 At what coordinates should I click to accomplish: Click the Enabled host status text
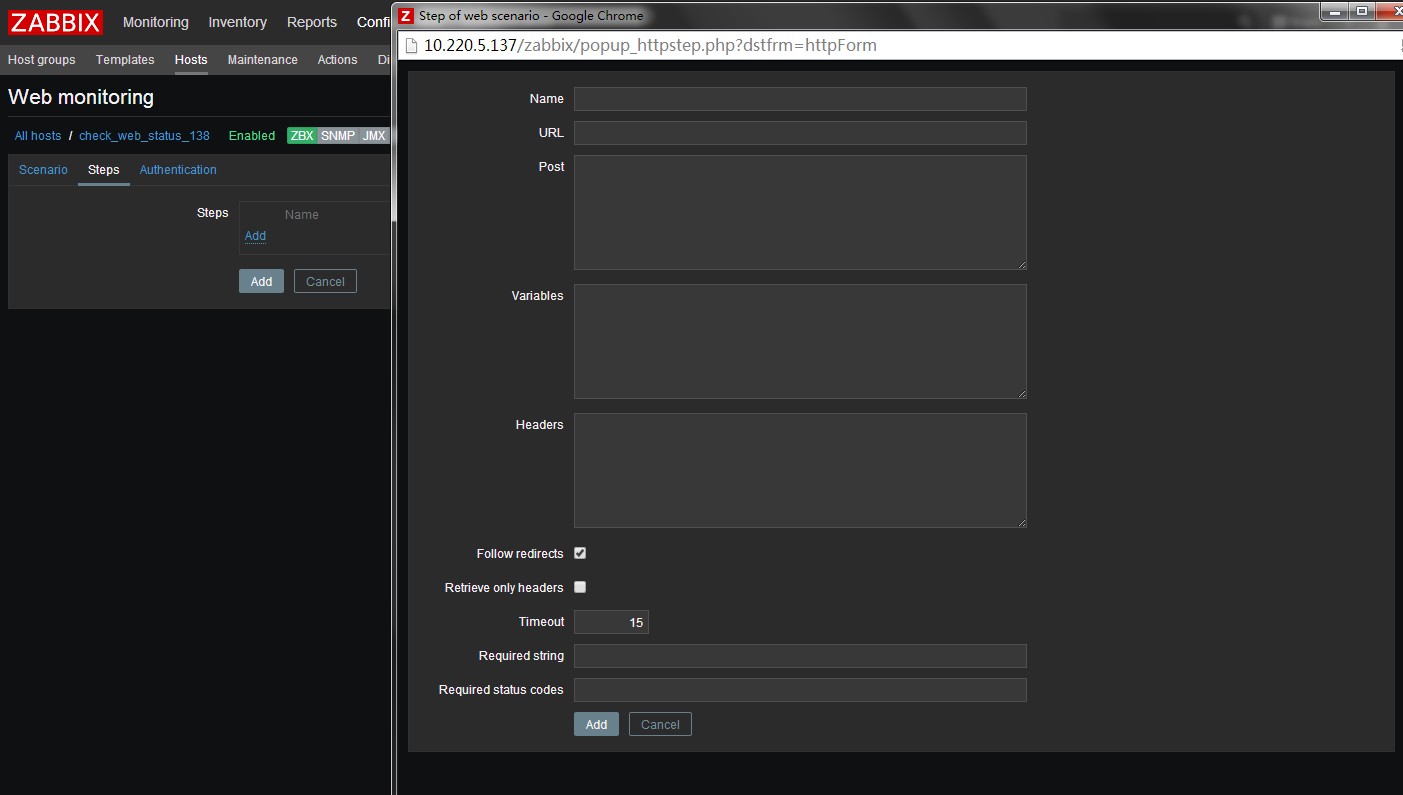pos(252,136)
